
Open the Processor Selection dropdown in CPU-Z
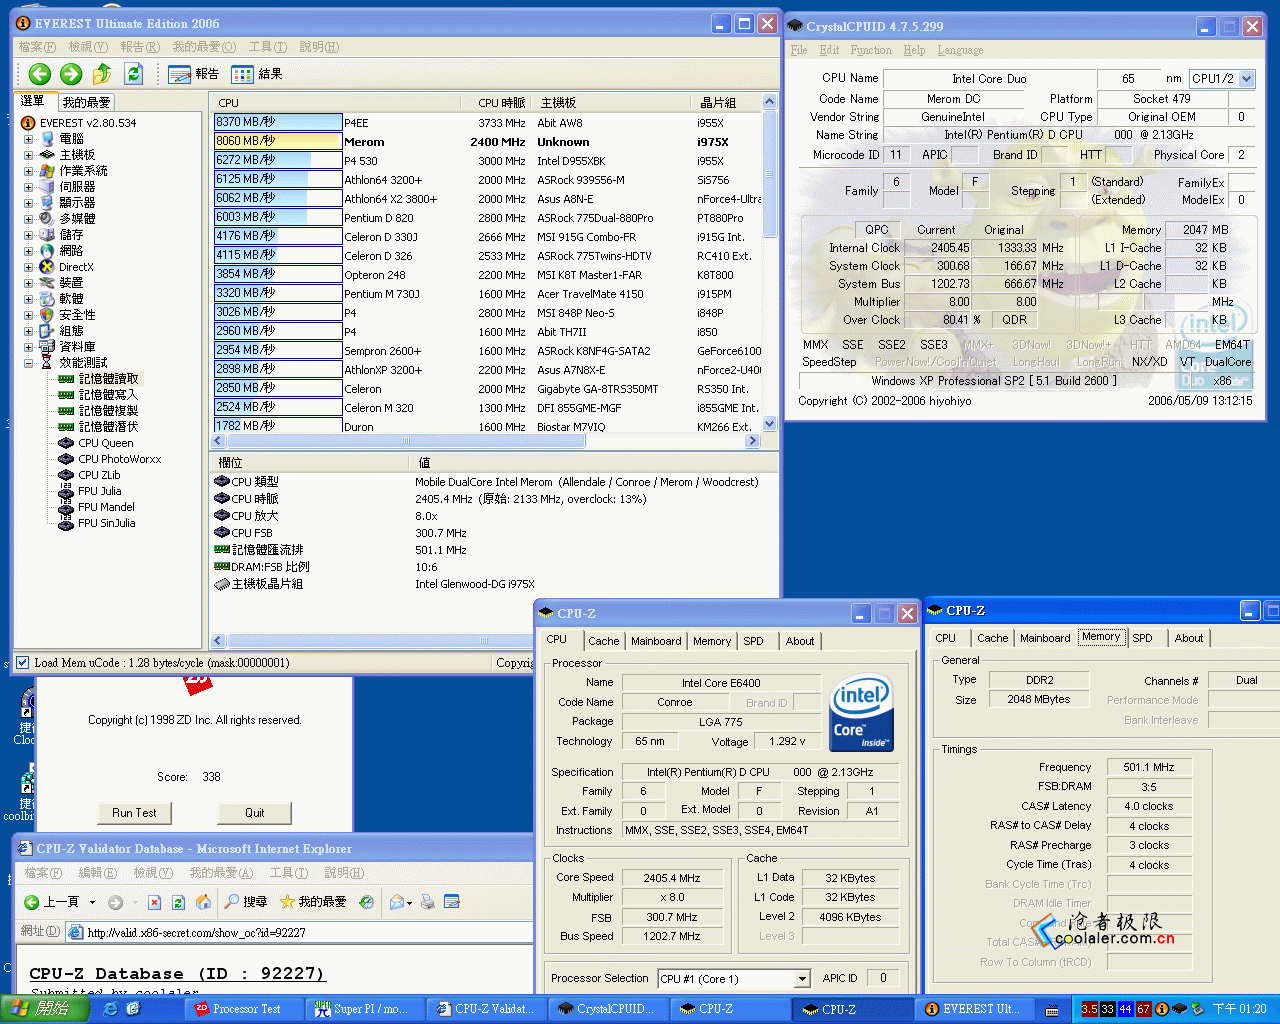801,979
